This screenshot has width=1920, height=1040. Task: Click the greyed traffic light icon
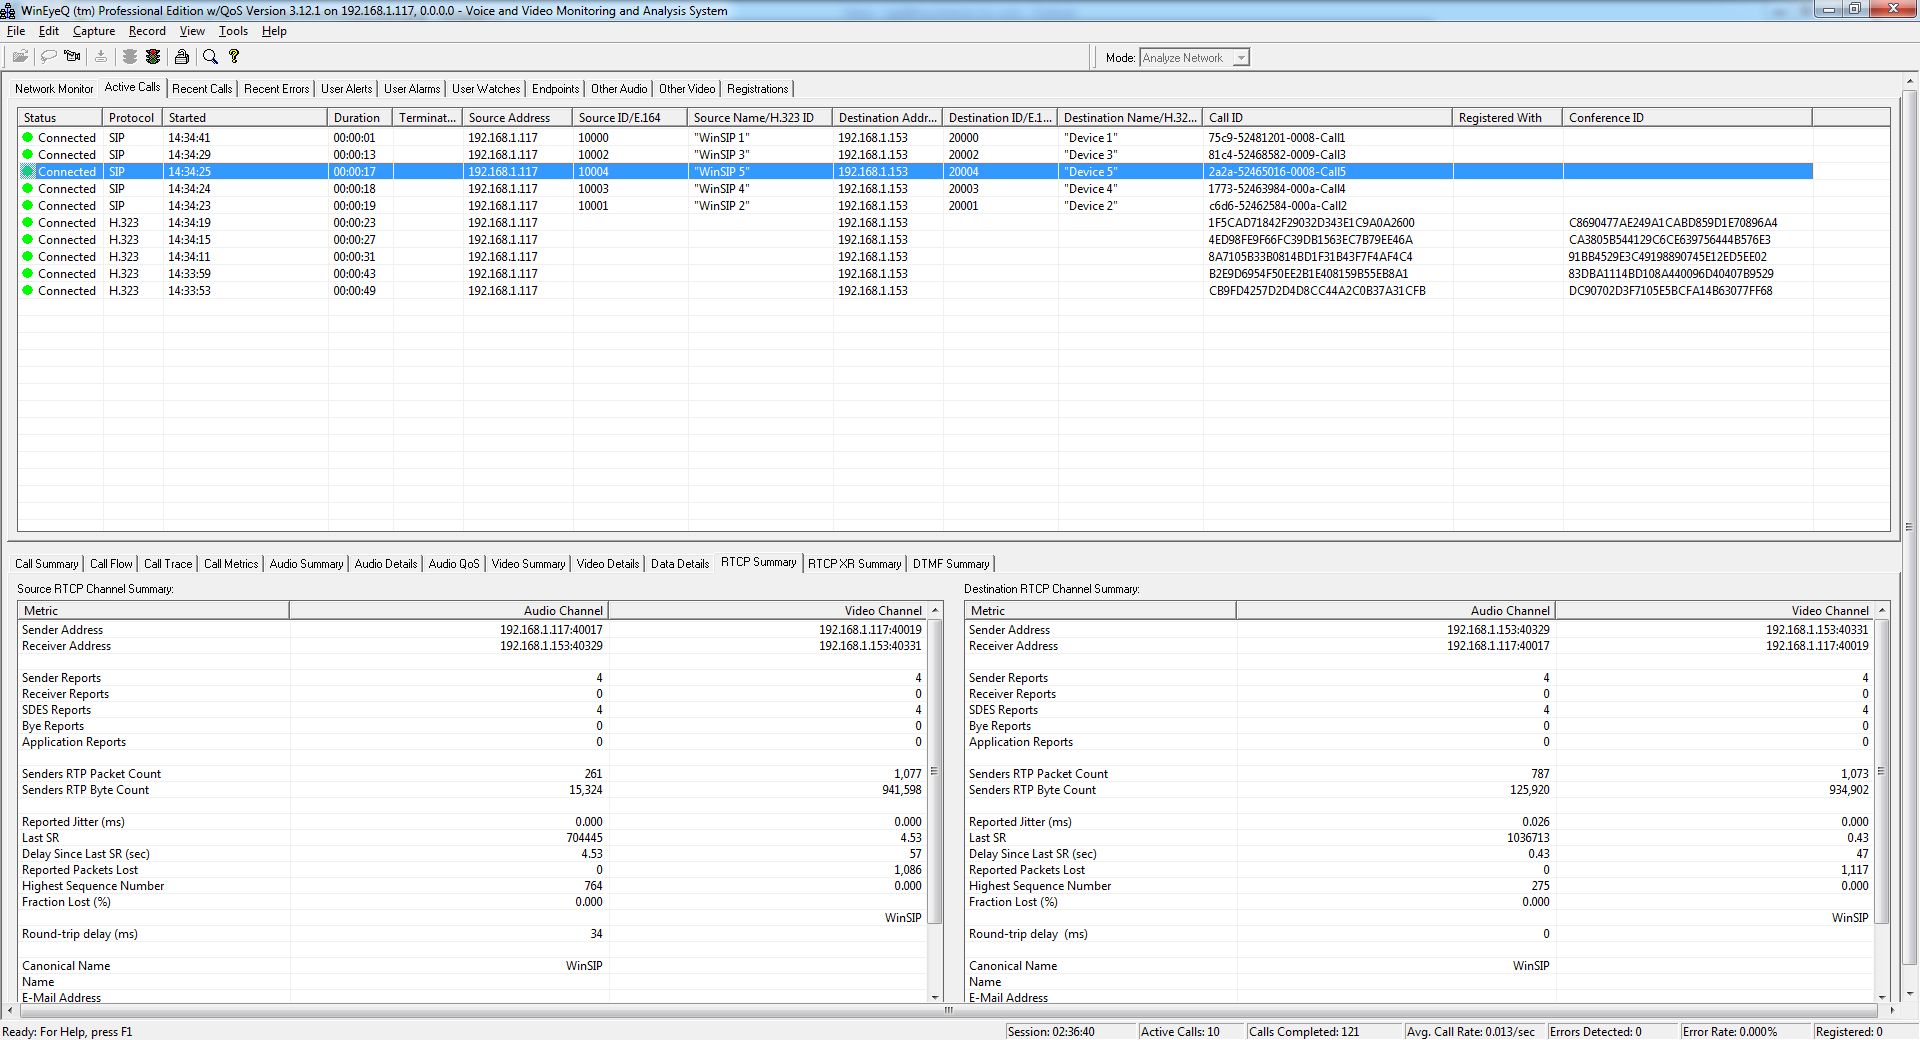[x=130, y=57]
